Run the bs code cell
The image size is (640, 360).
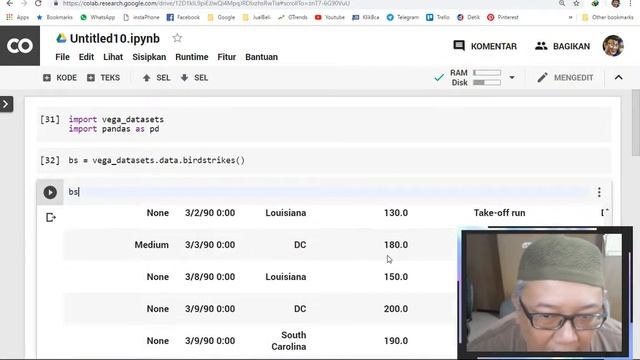[50, 192]
